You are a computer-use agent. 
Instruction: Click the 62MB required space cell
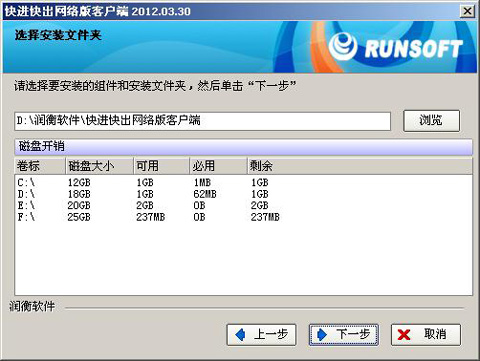205,194
